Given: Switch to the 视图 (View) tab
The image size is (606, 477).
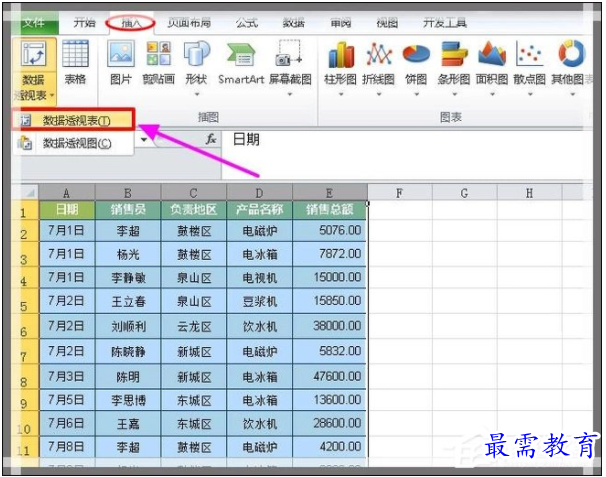Looking at the screenshot, I should pyautogui.click(x=386, y=23).
